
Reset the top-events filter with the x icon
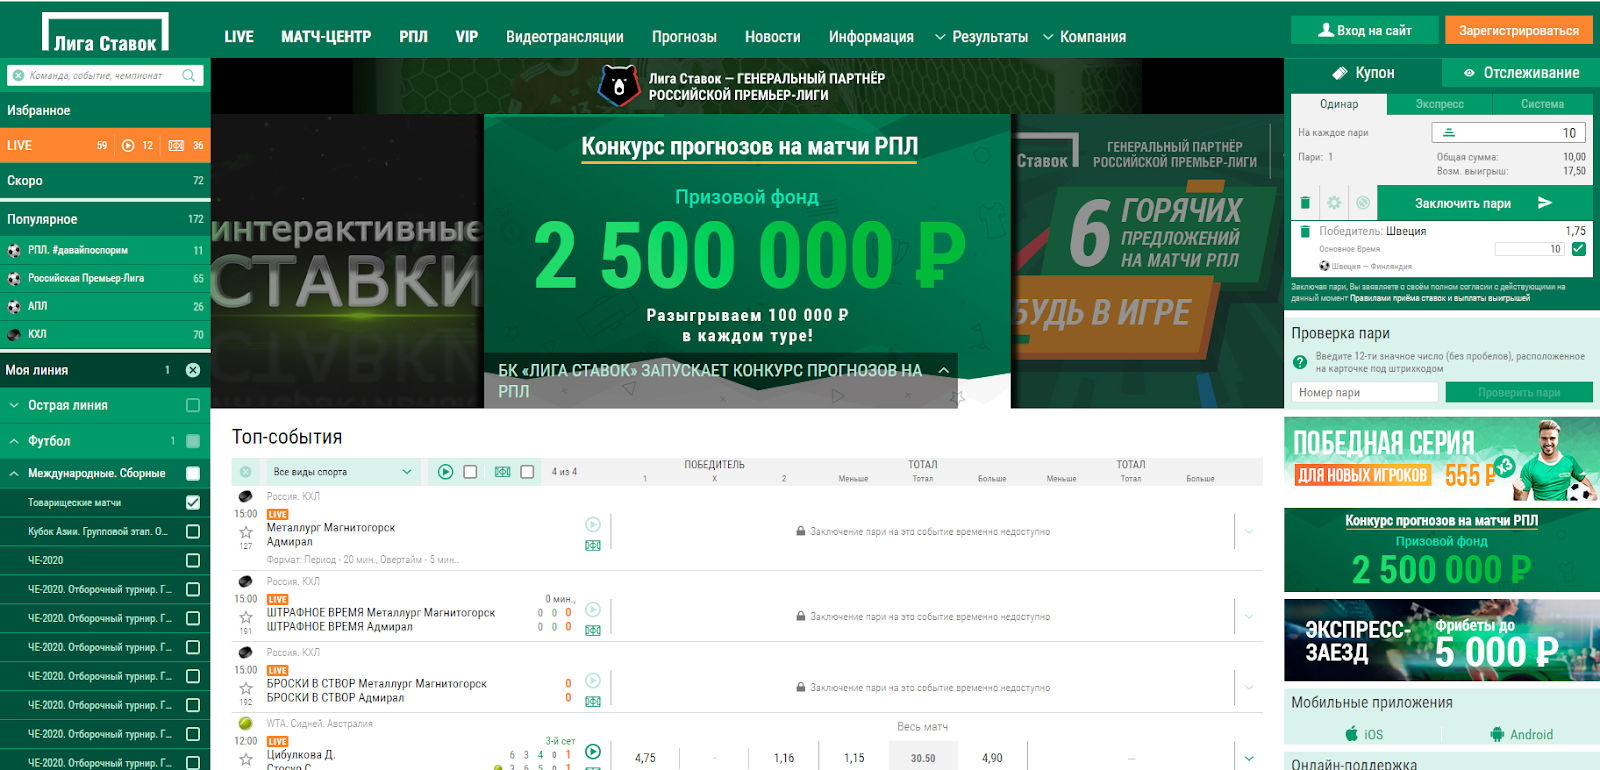246,472
